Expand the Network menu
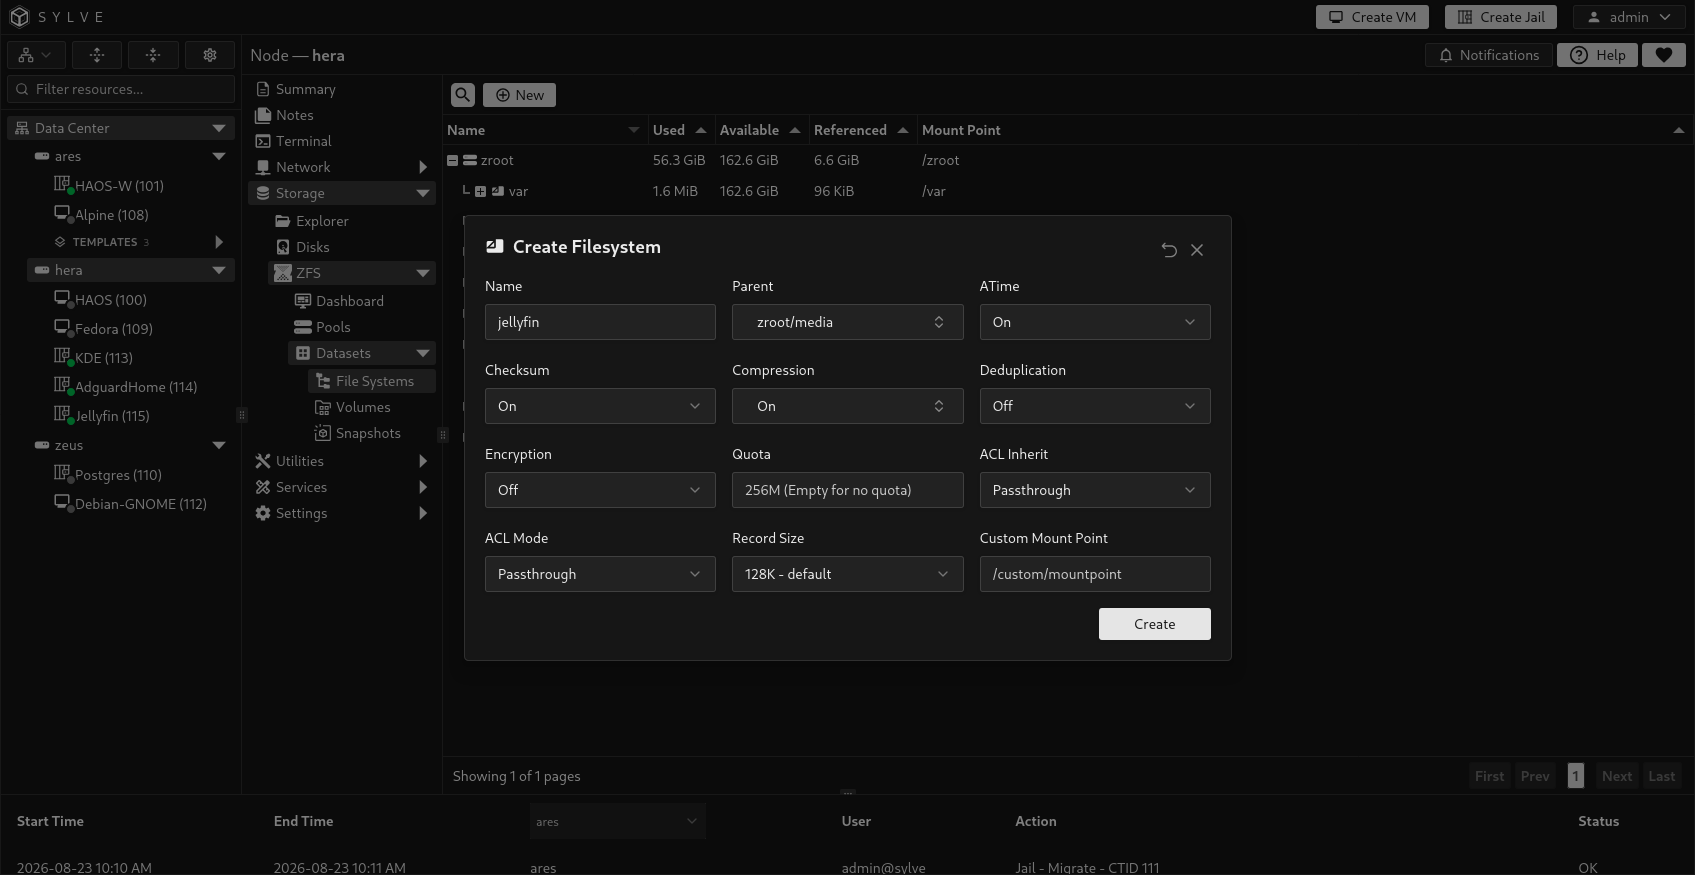 [341, 167]
